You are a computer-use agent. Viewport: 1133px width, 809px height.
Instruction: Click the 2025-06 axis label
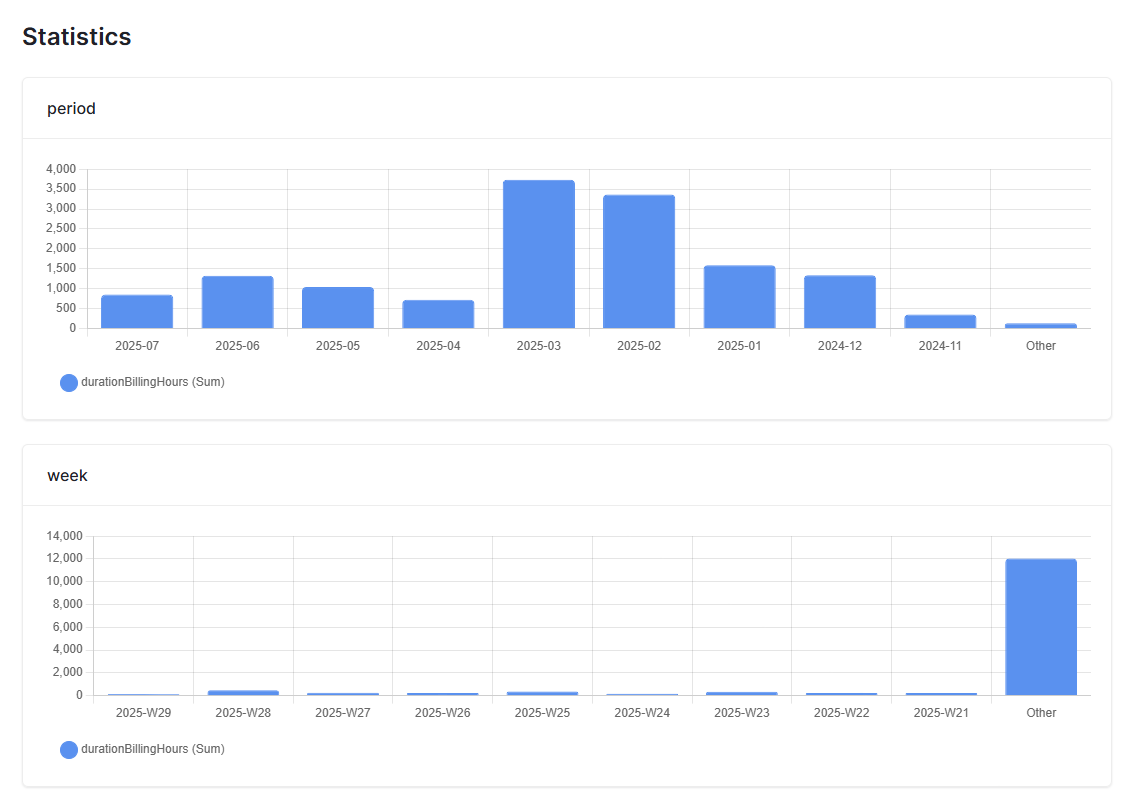click(x=237, y=346)
